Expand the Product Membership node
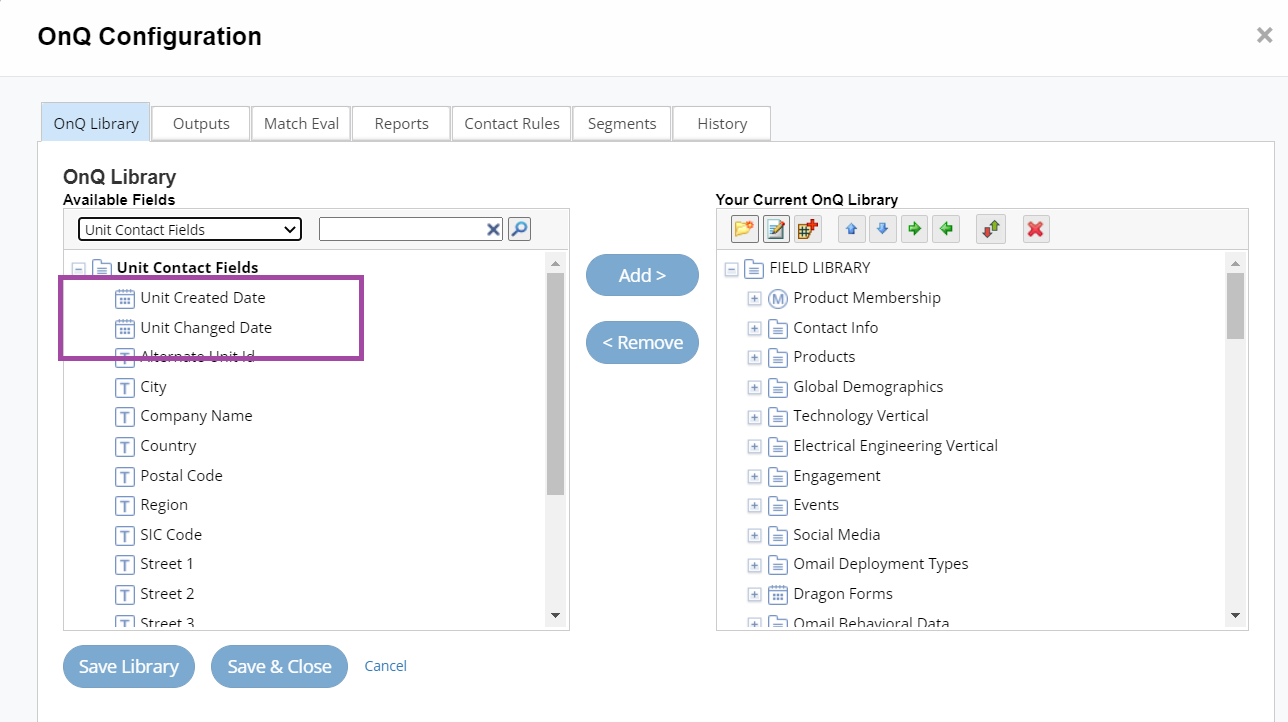The image size is (1288, 722). [x=755, y=298]
